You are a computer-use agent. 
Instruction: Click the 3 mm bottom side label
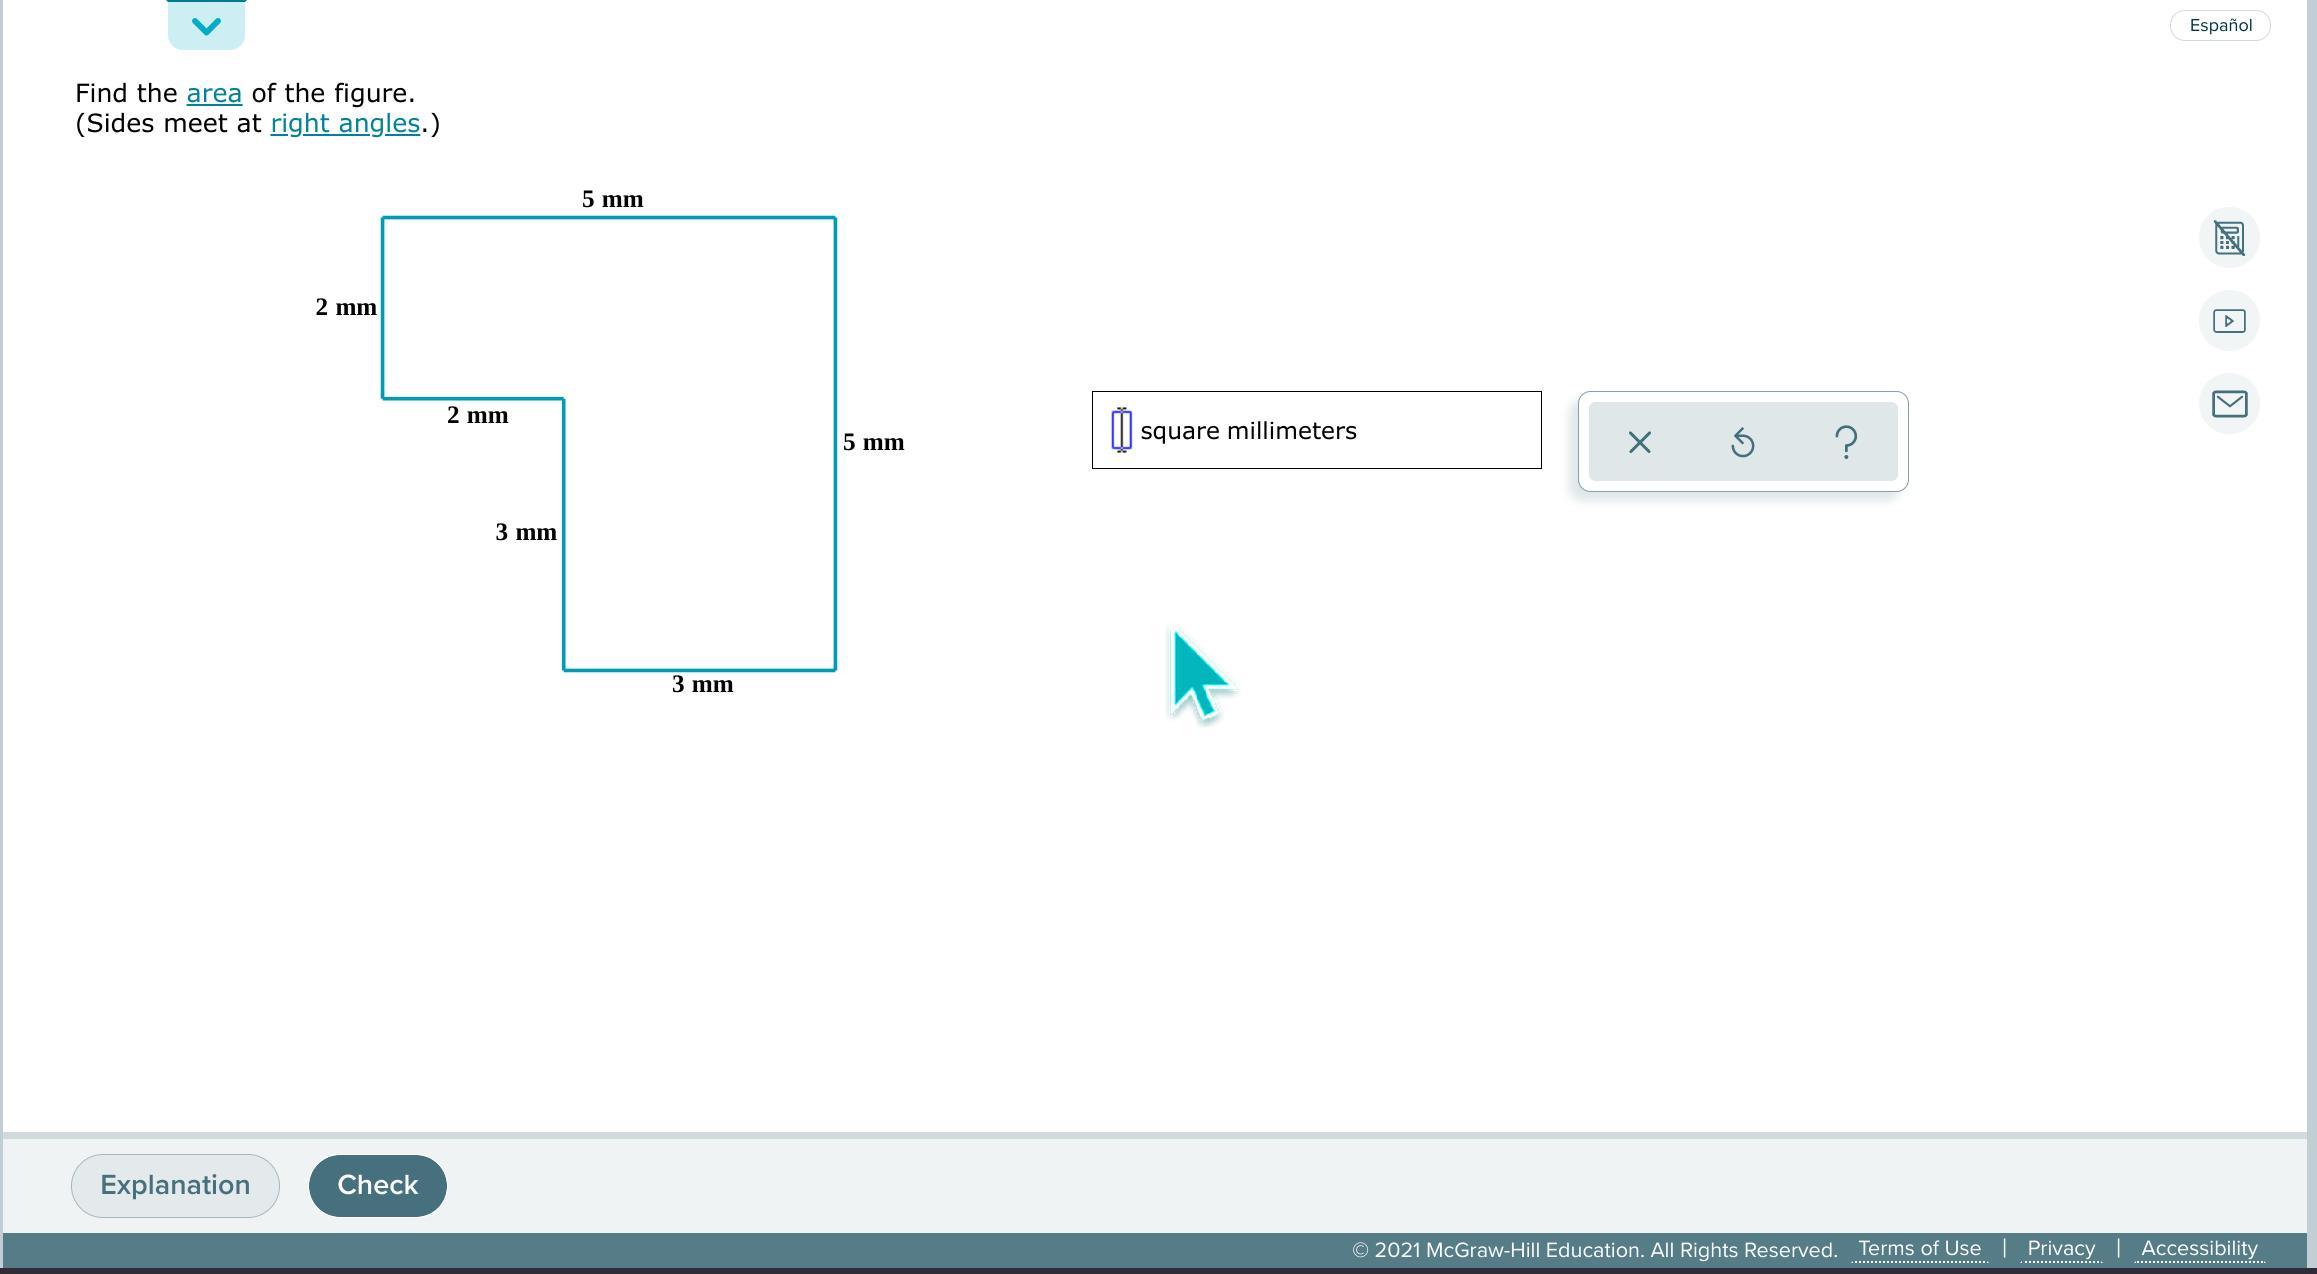coord(702,684)
